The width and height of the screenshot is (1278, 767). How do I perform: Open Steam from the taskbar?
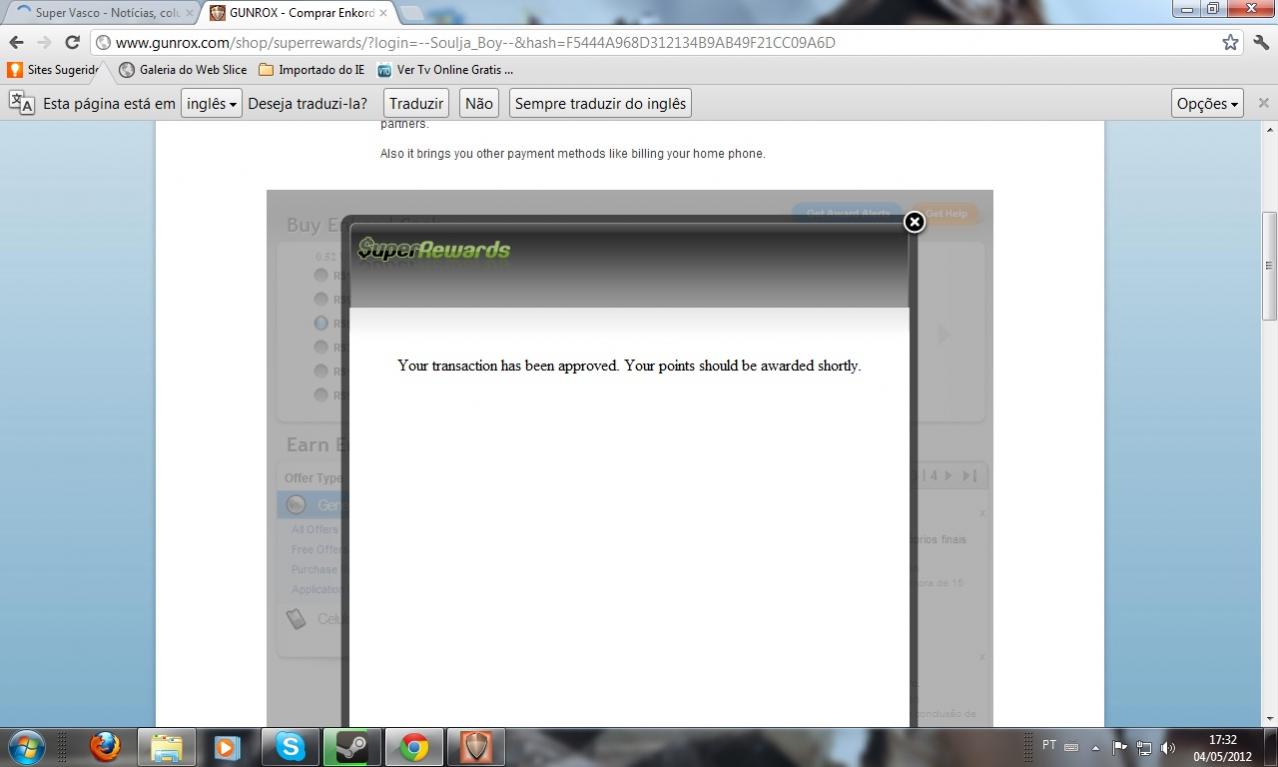351,747
